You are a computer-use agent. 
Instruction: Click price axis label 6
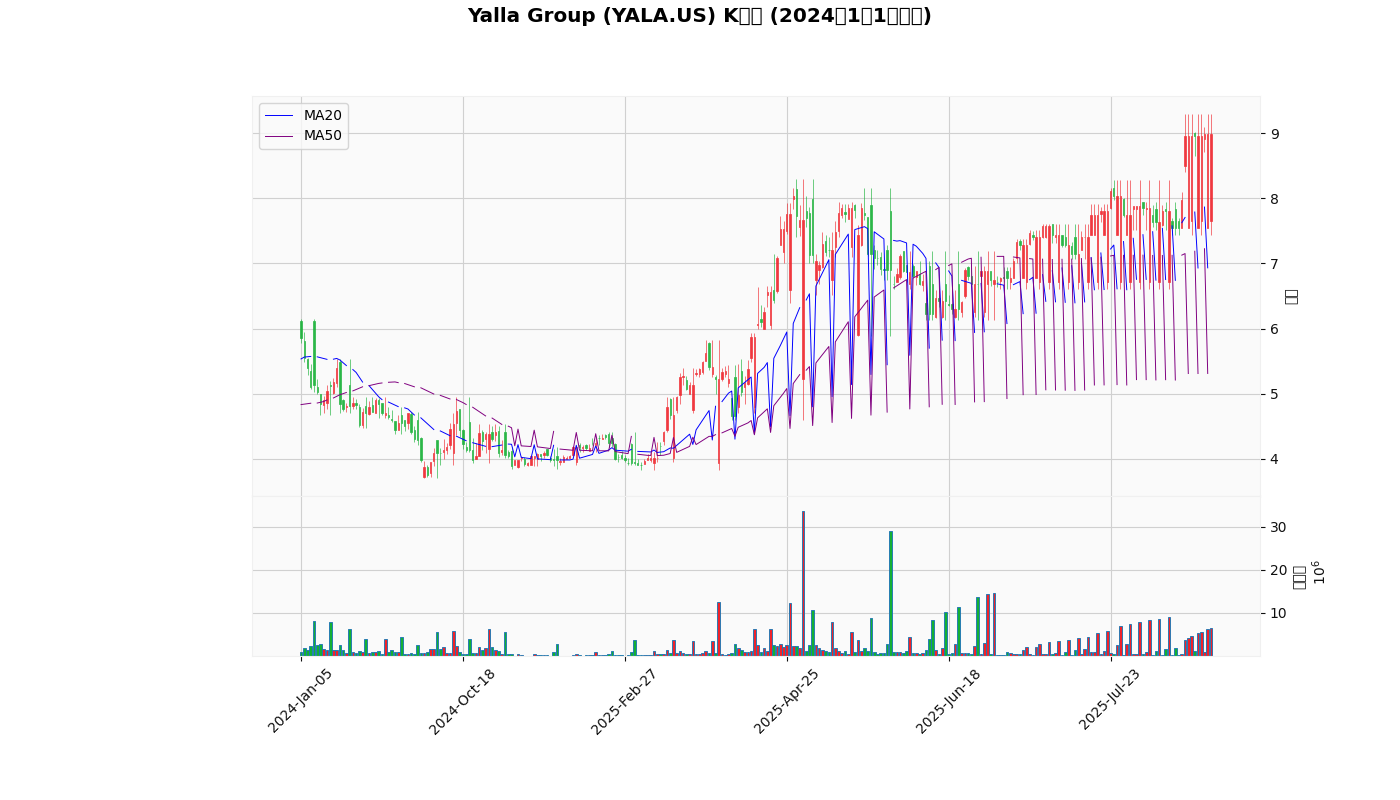tap(1275, 329)
